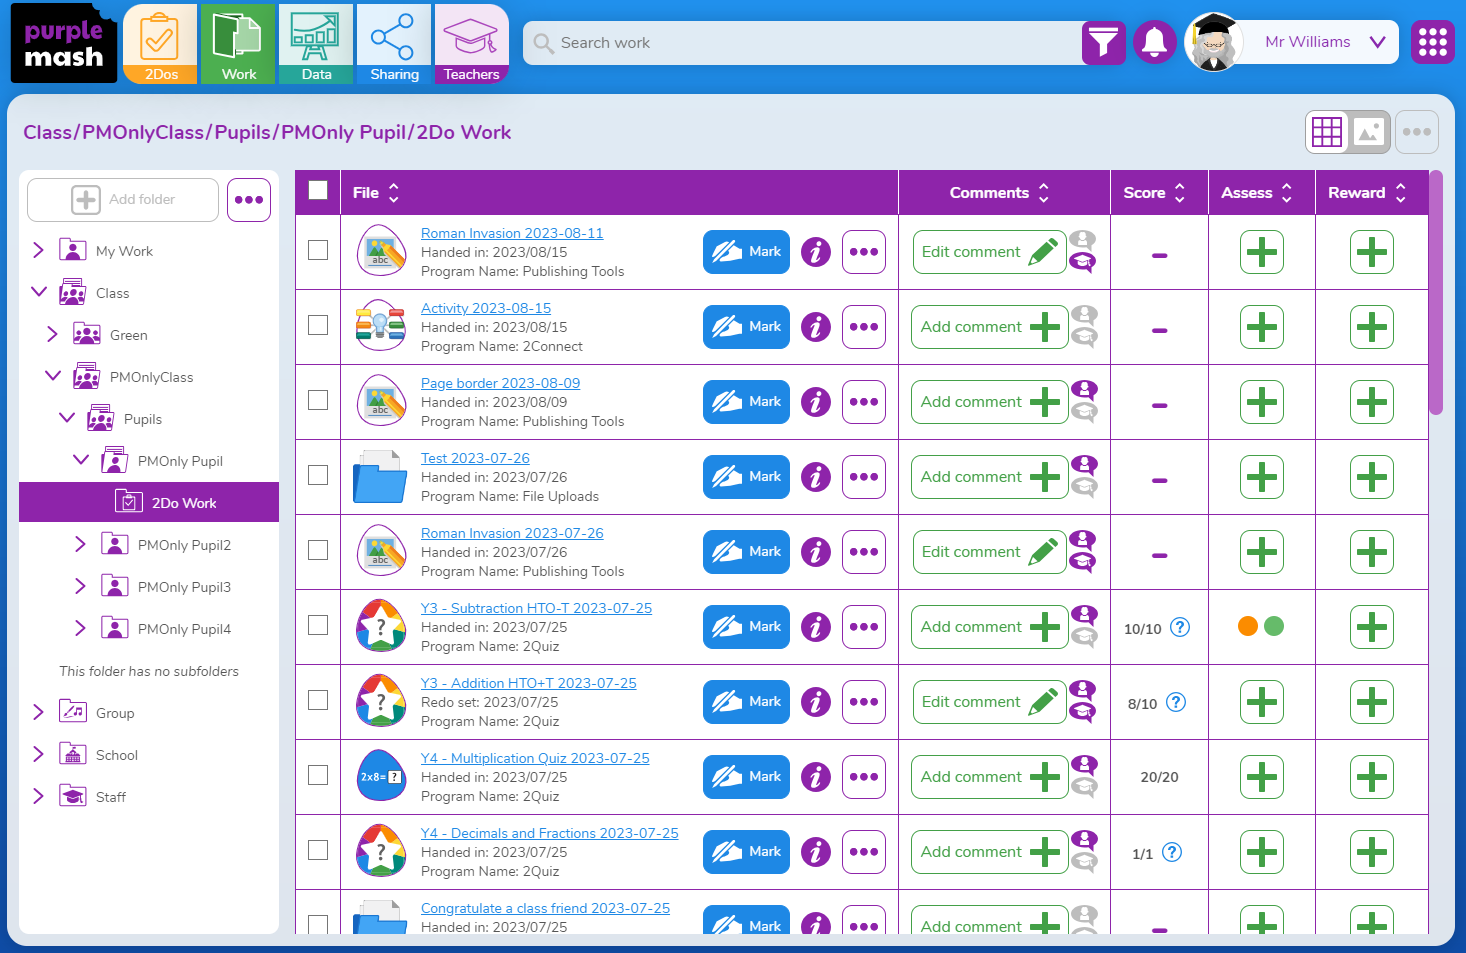Open the Teachers tab
Viewport: 1466px width, 953px height.
click(471, 45)
